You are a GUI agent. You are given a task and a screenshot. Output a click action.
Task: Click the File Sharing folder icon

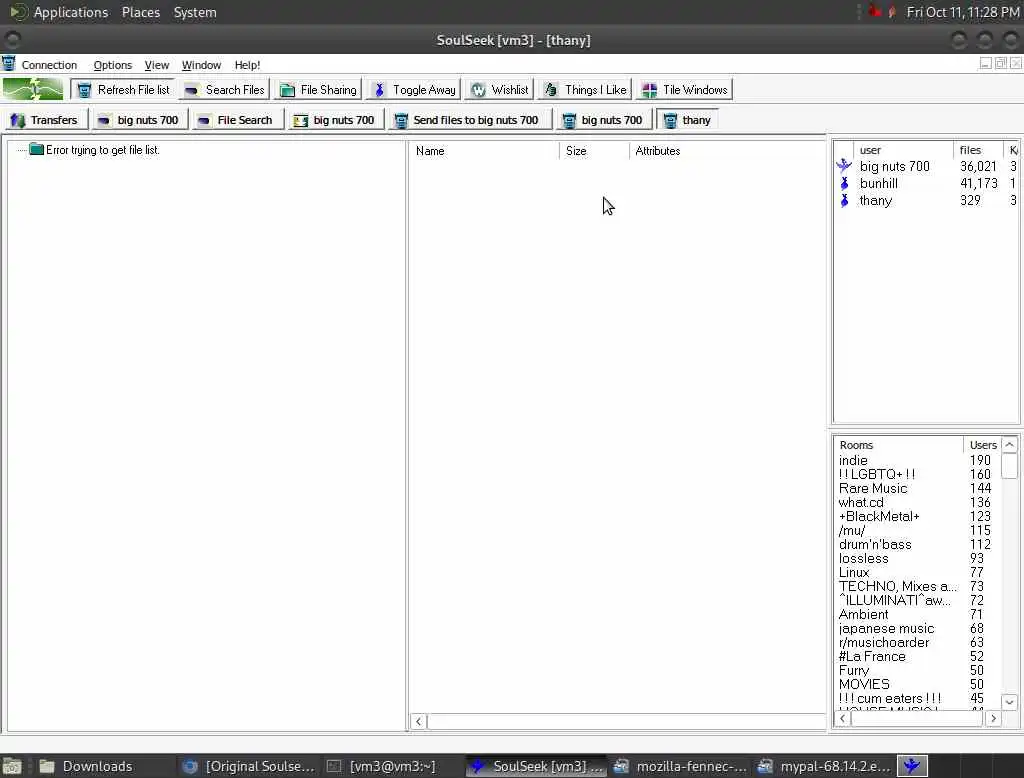287,90
